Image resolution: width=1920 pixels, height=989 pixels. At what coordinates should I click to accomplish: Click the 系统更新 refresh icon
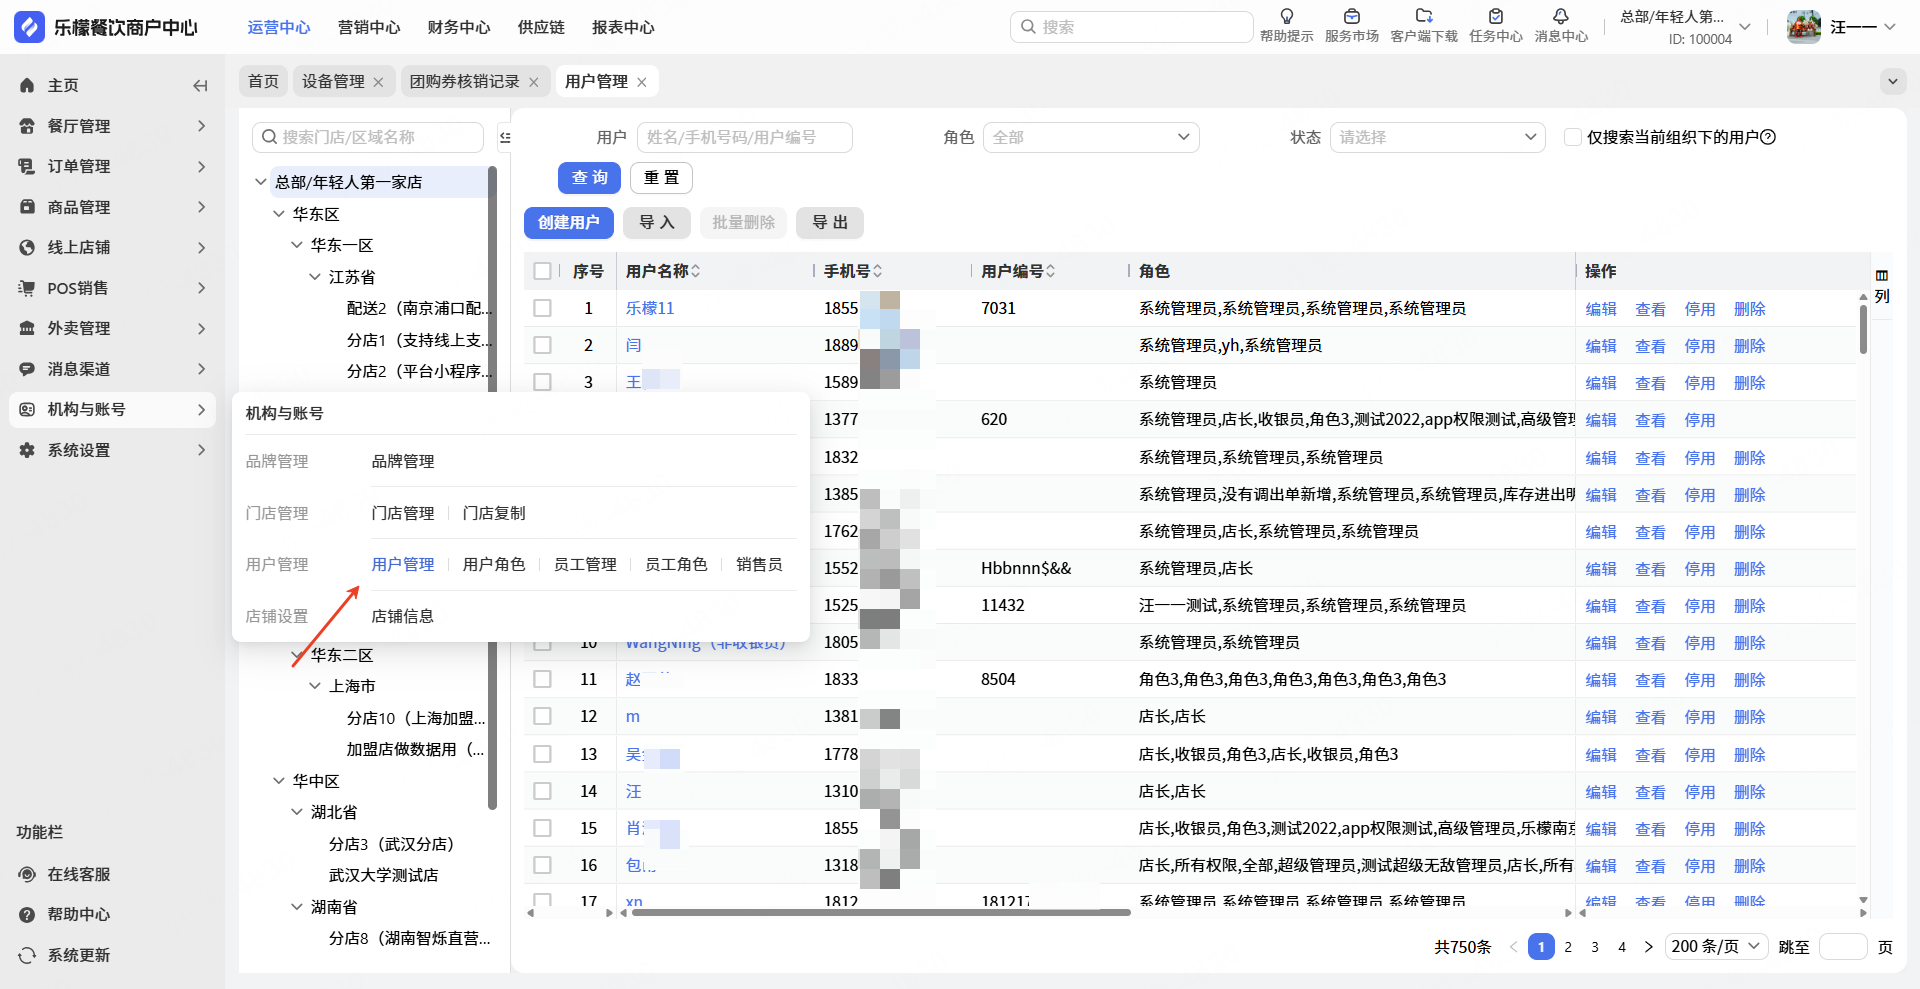click(x=27, y=955)
